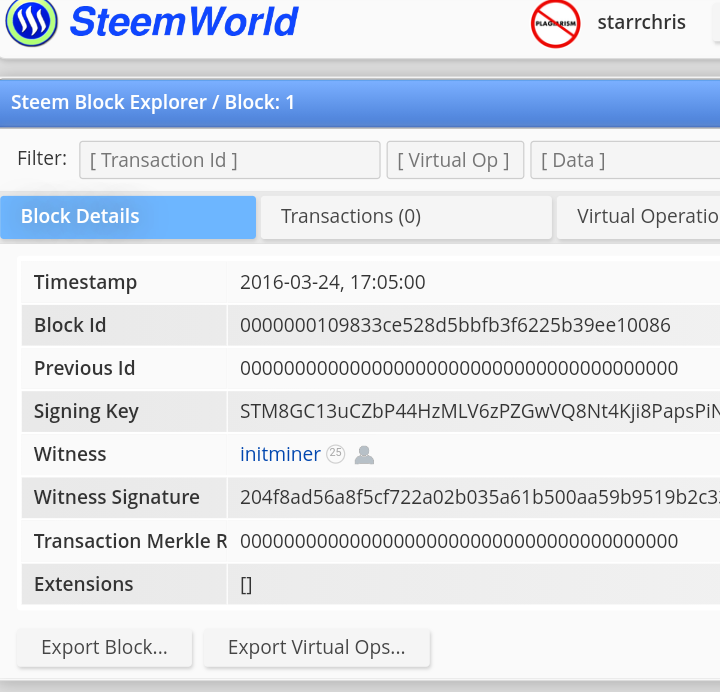Select the timestamp value 2016-03-24, 17:05:00
This screenshot has height=692, width=720.
coord(332,282)
